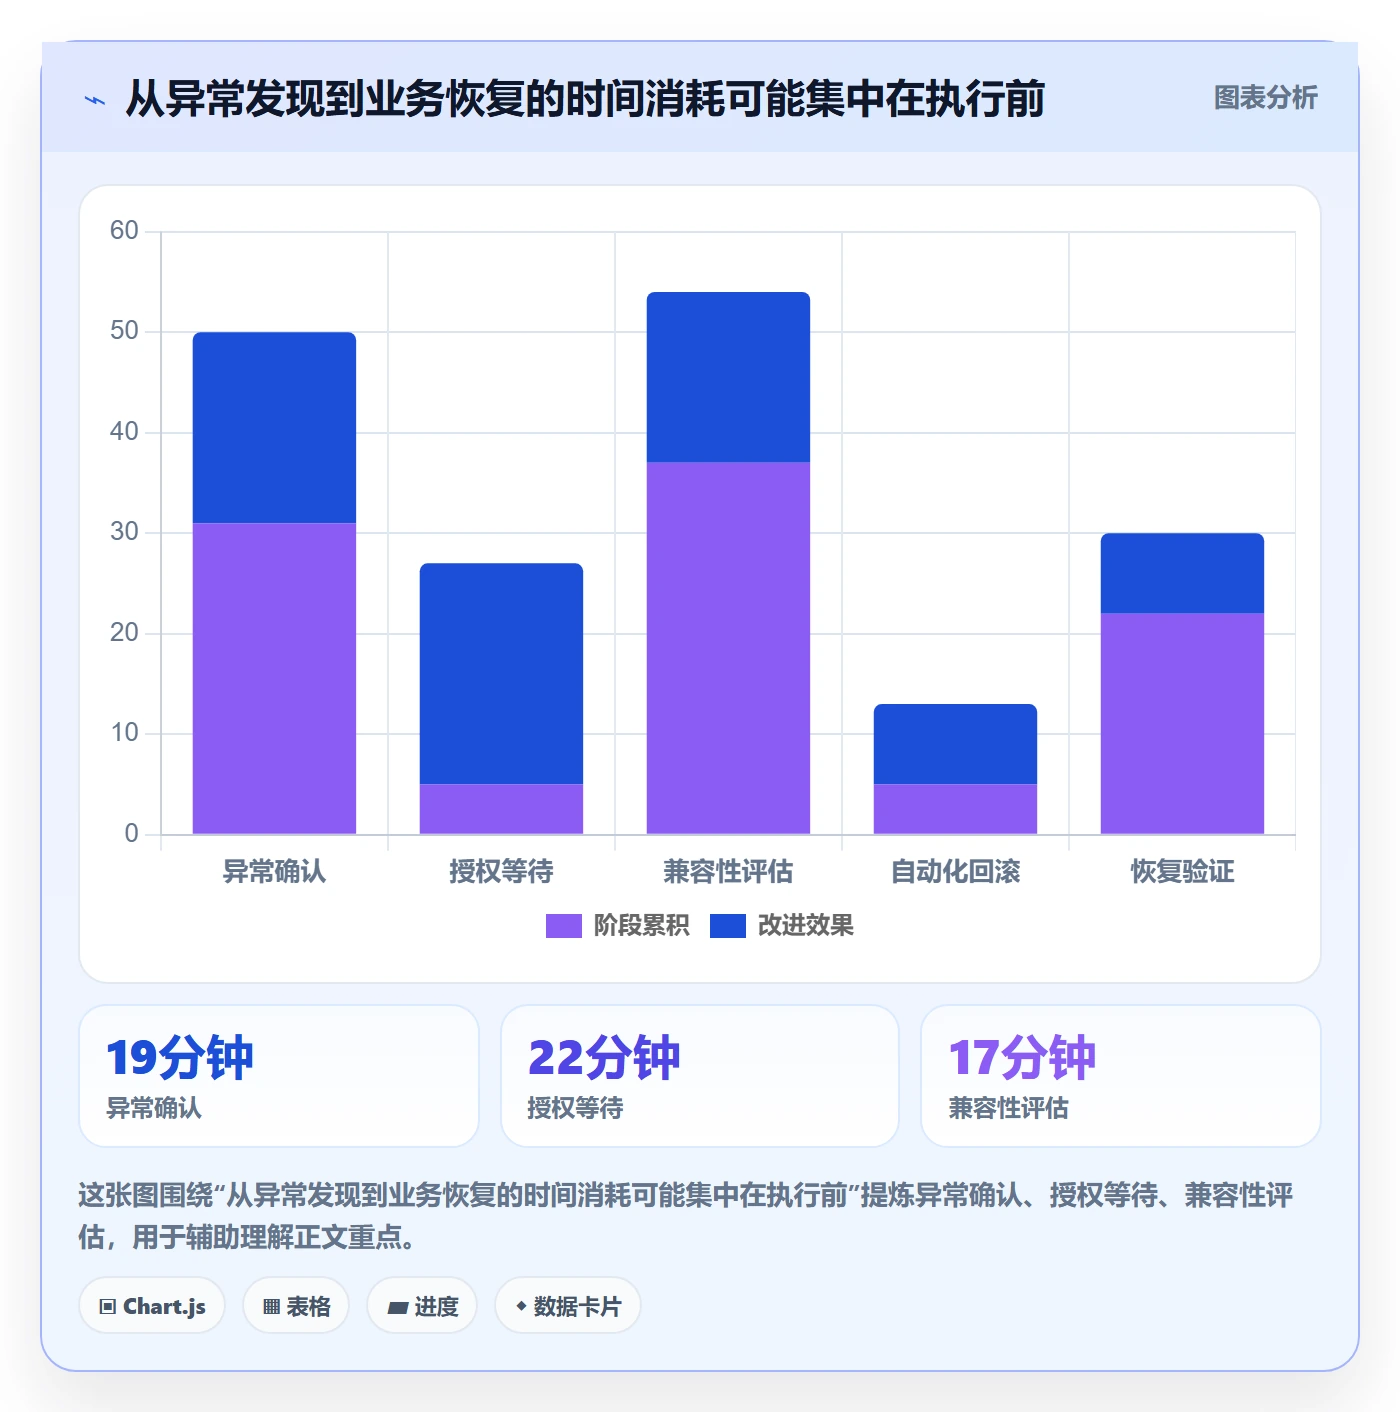Screen dimensions: 1400x1412
Task: Click the 改进效果 legend label
Action: coord(805,926)
